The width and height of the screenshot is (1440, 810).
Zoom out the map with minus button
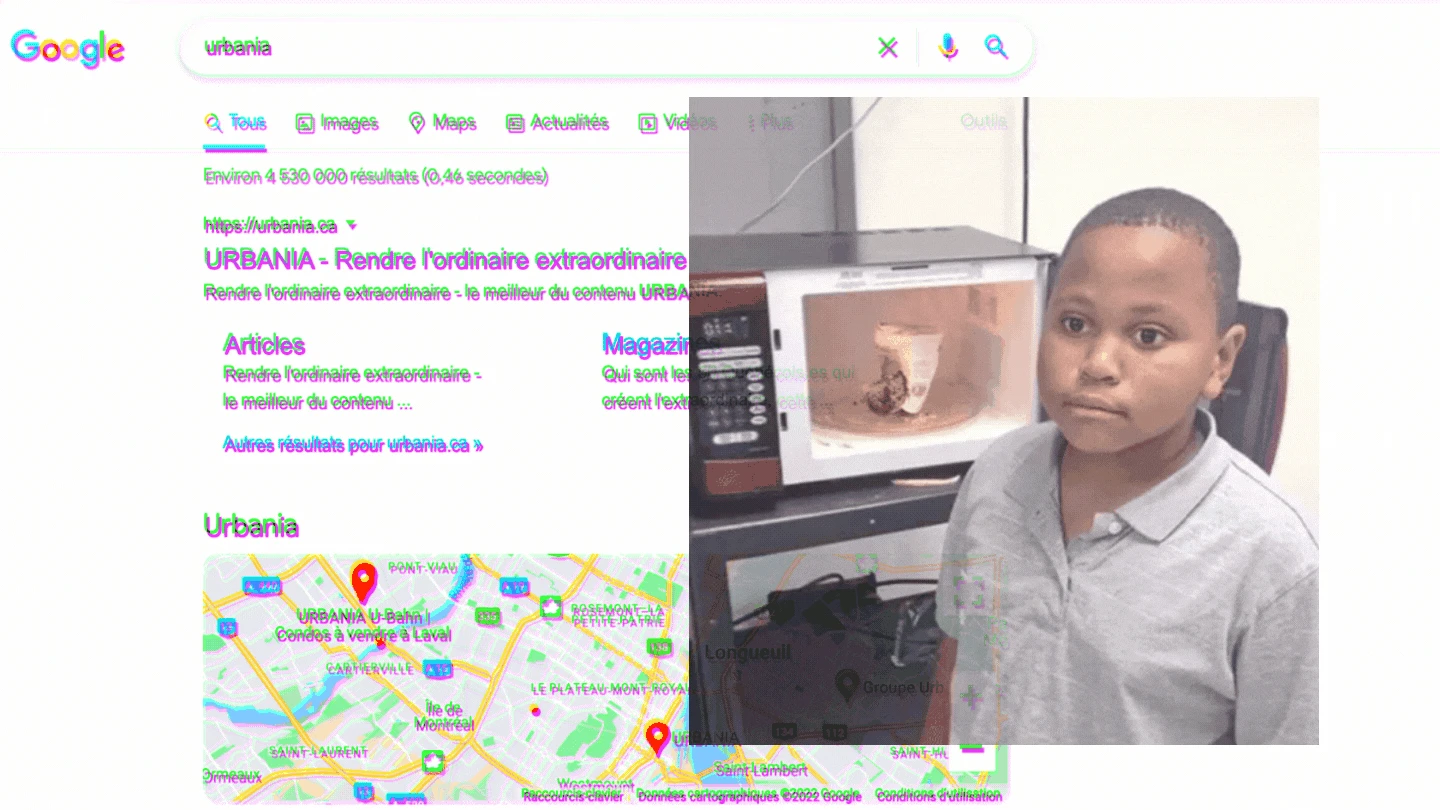[972, 749]
